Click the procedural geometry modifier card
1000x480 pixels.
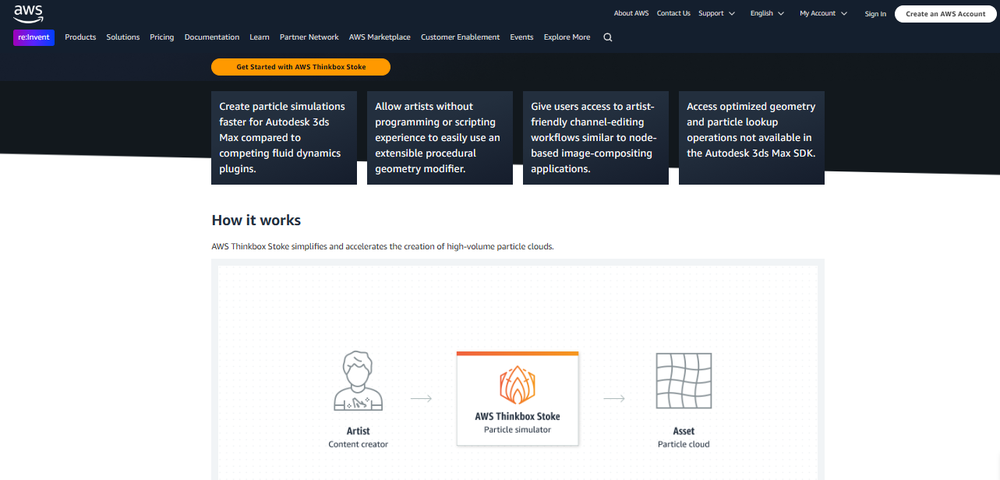point(440,138)
